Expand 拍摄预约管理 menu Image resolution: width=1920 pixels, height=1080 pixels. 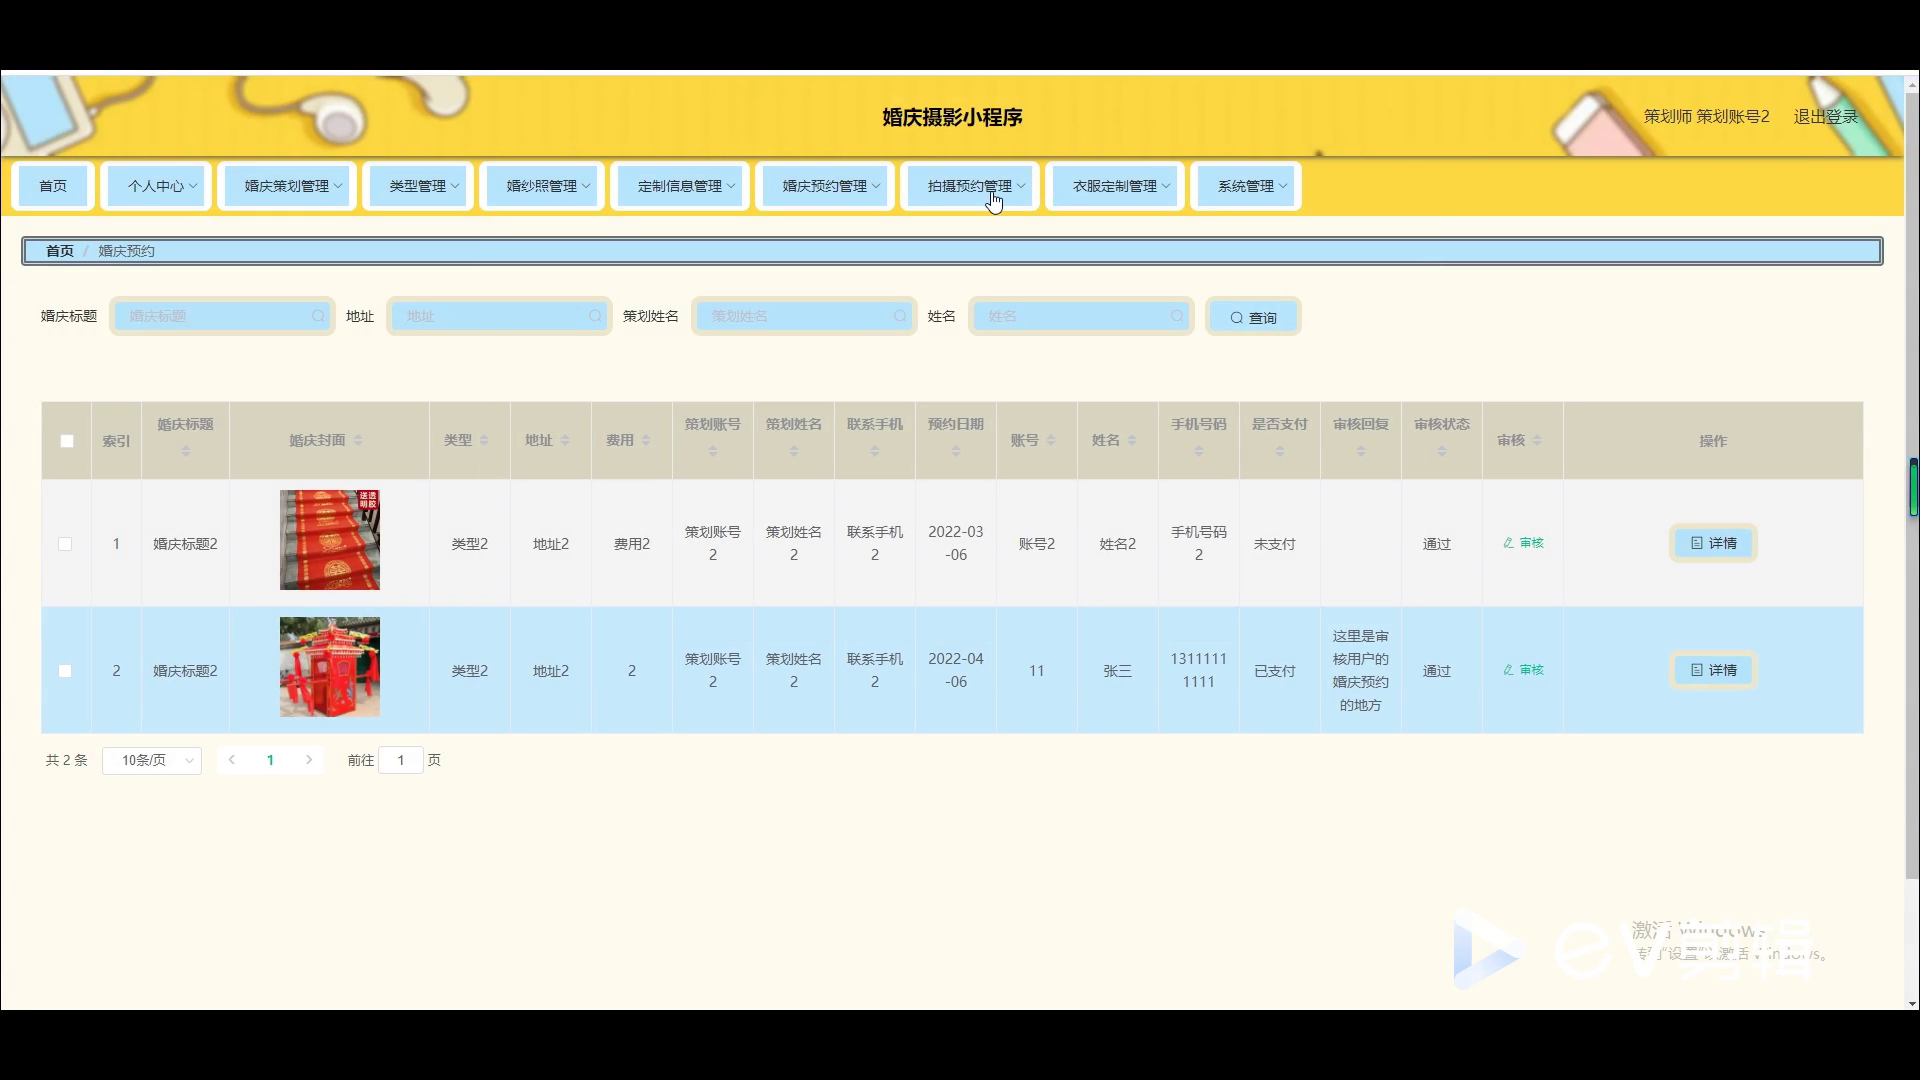[x=970, y=186]
